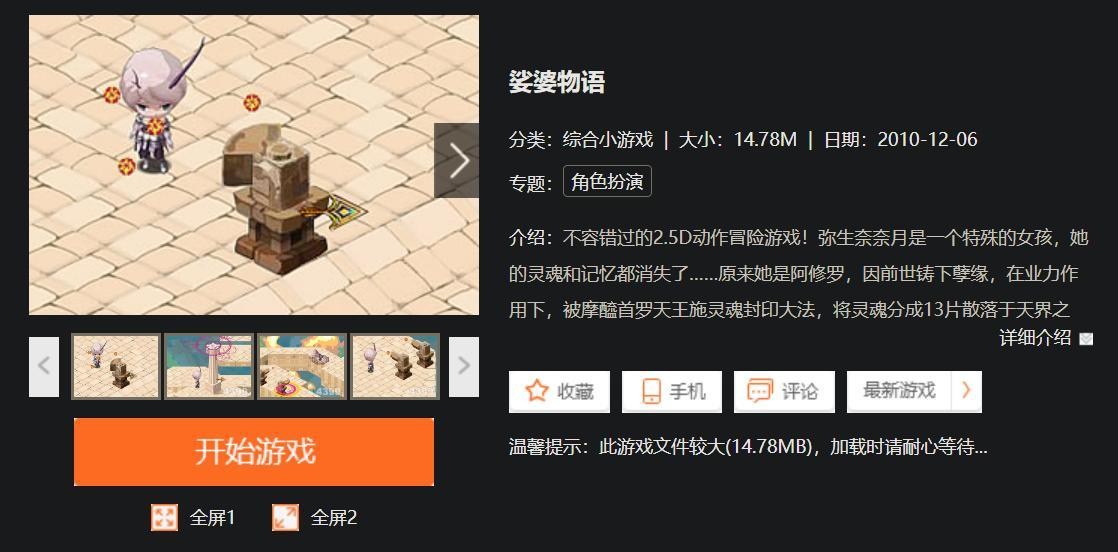Click the orange chevron next to 最新游戏
1118x552 pixels.
tap(967, 391)
